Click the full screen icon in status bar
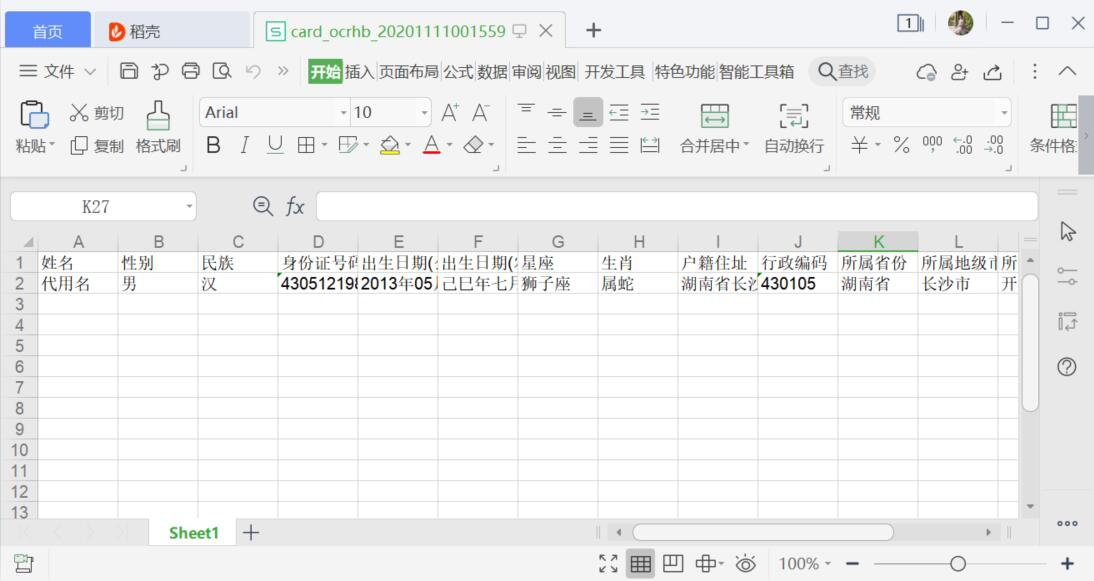 (x=608, y=564)
